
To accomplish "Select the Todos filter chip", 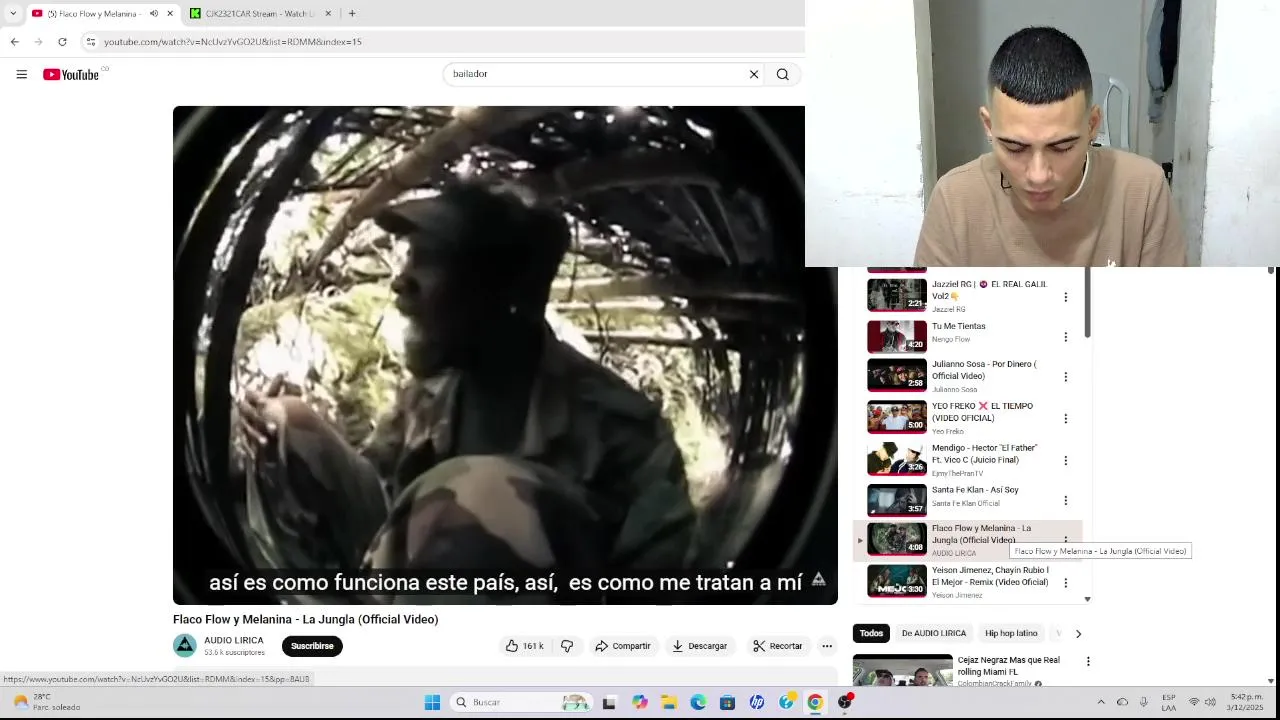I will coord(871,633).
